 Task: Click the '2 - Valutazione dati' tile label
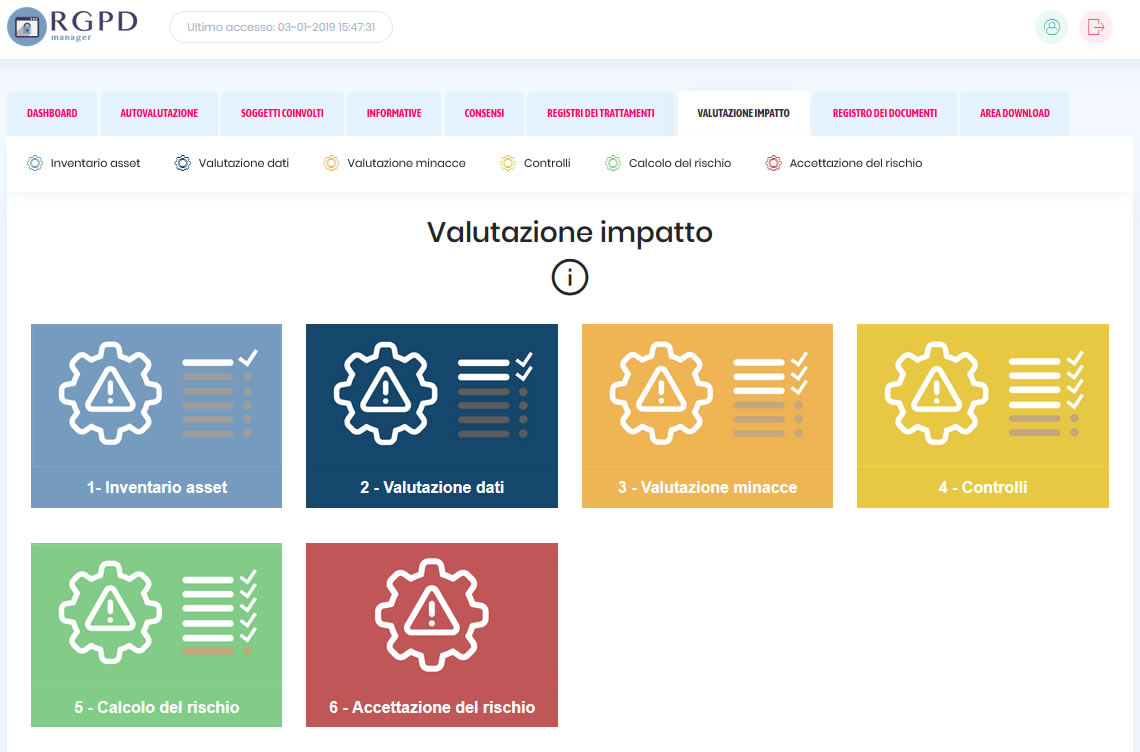(432, 487)
